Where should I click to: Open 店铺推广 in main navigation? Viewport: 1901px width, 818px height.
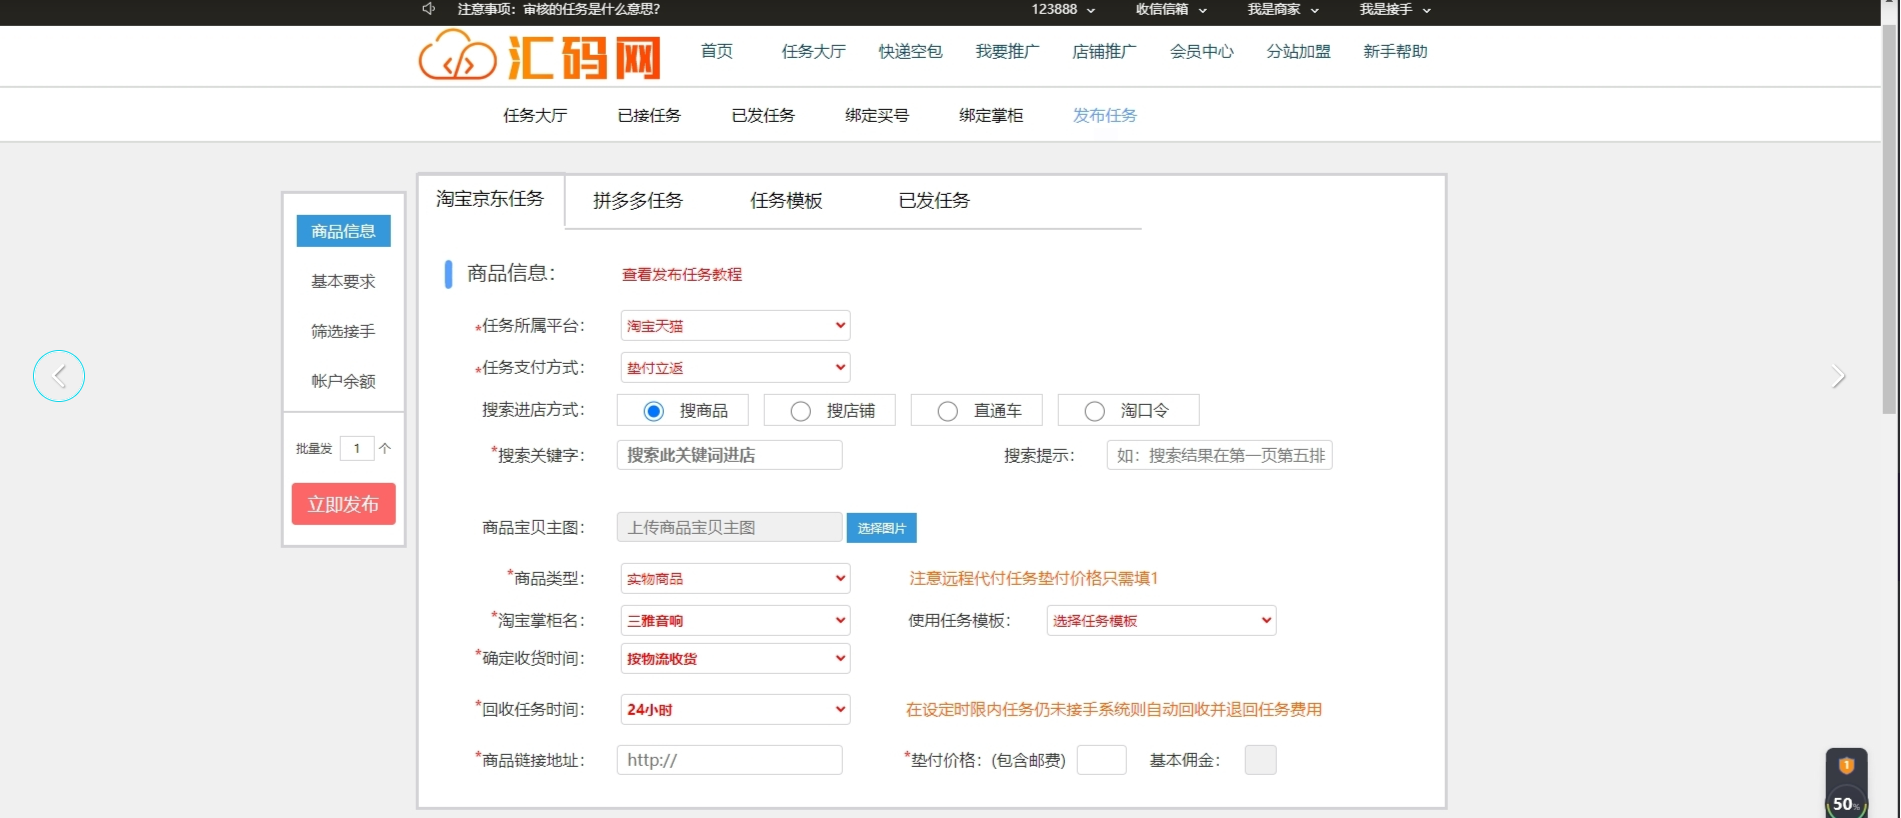point(1104,52)
